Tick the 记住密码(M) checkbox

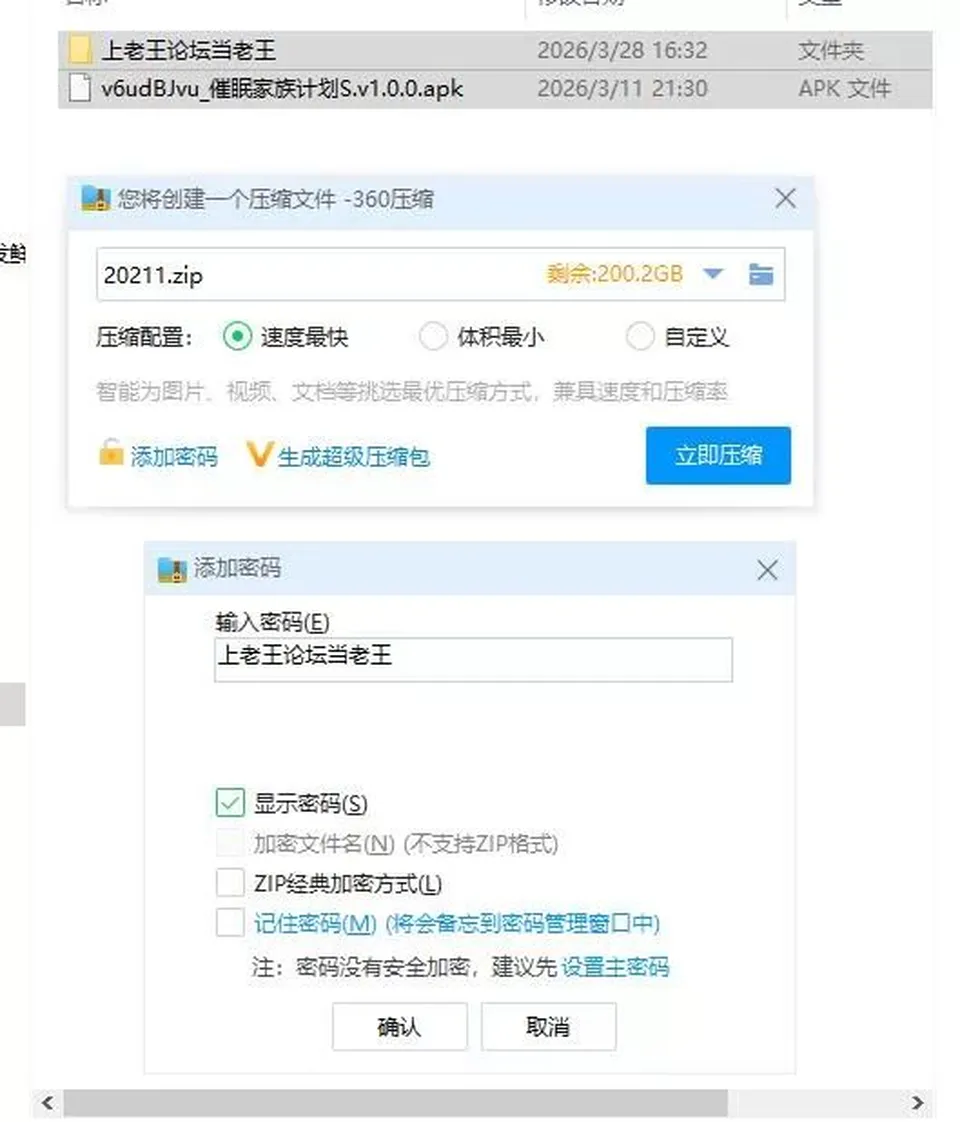[x=230, y=923]
